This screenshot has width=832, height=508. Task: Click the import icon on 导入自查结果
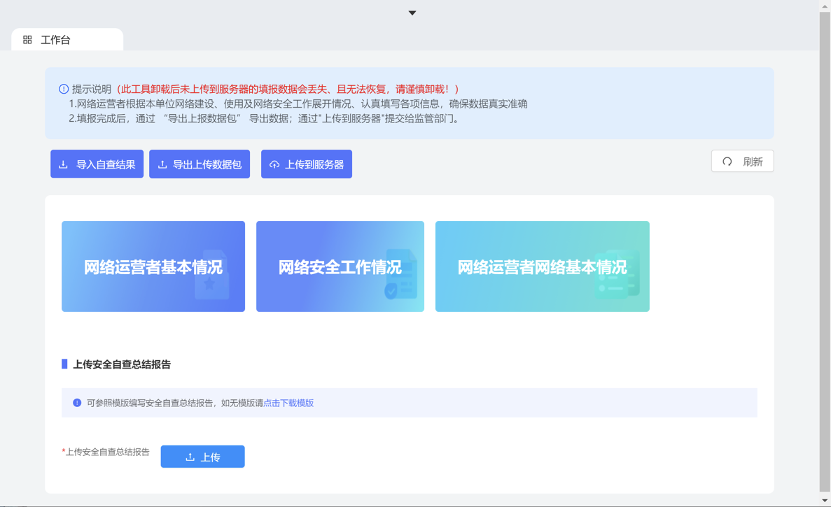64,164
